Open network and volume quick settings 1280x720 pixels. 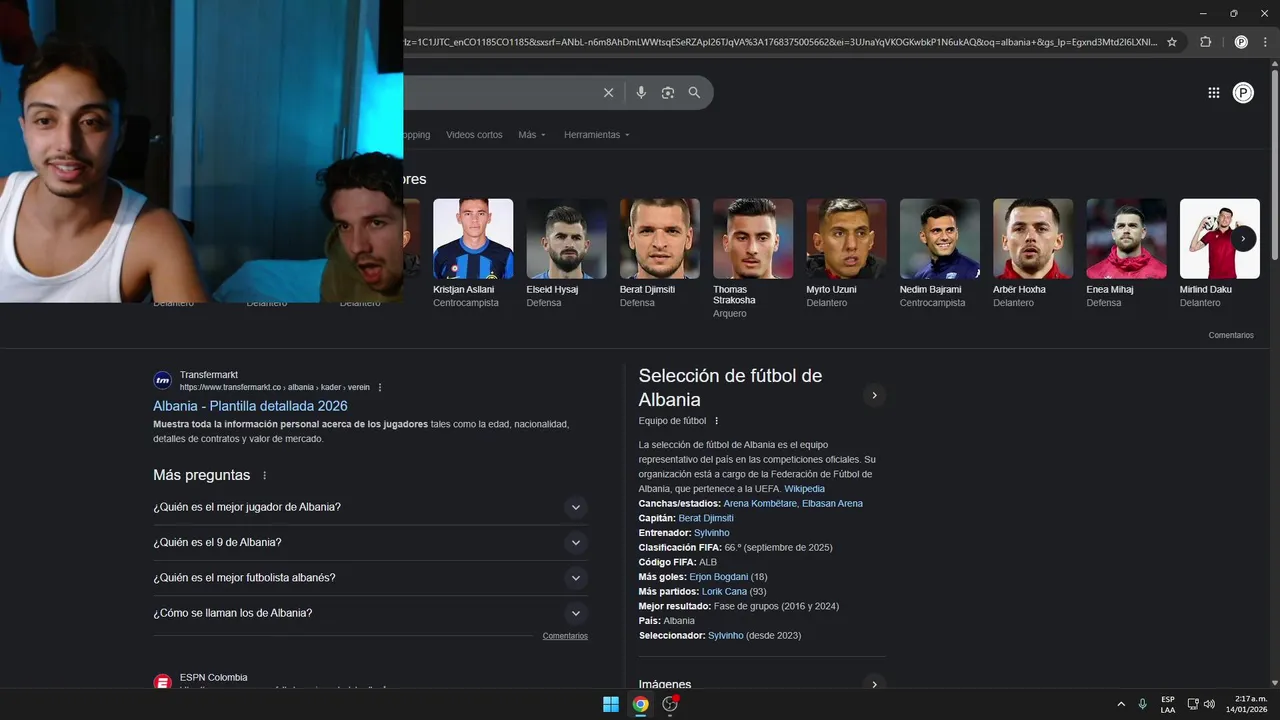pyautogui.click(x=1201, y=704)
